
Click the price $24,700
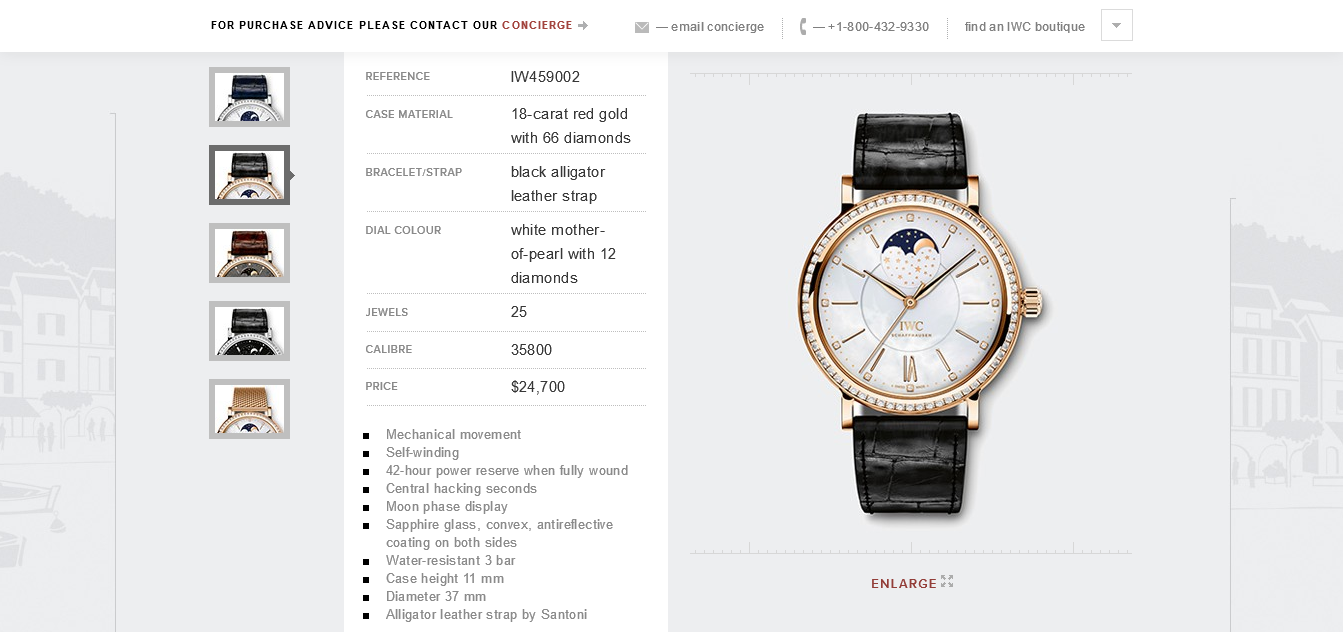click(538, 387)
